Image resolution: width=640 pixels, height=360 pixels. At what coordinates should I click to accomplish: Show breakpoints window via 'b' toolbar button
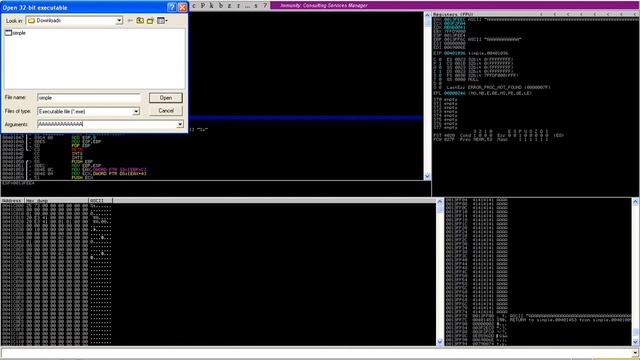[x=221, y=5]
